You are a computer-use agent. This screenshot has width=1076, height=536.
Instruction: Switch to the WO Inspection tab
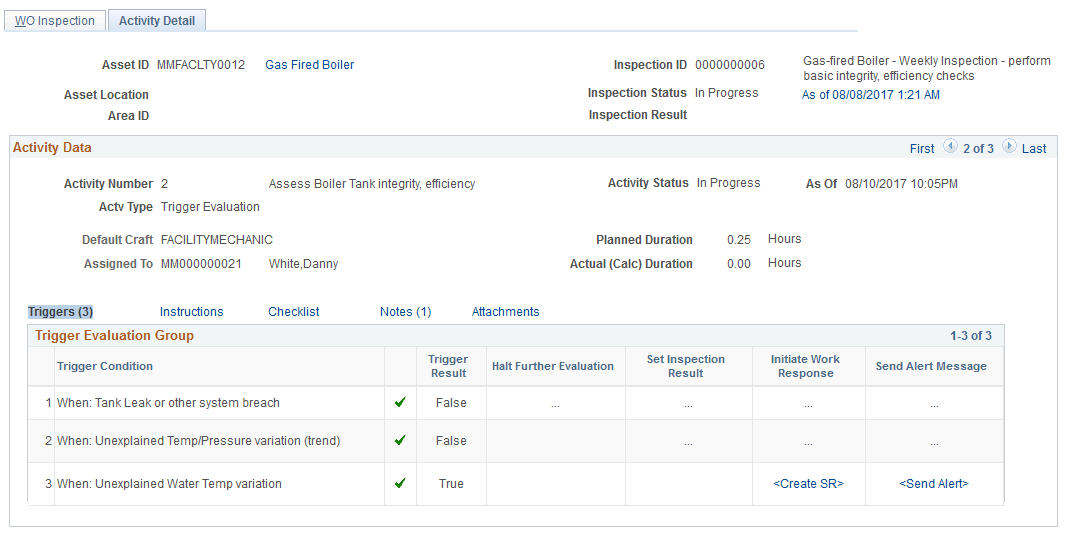pos(55,21)
